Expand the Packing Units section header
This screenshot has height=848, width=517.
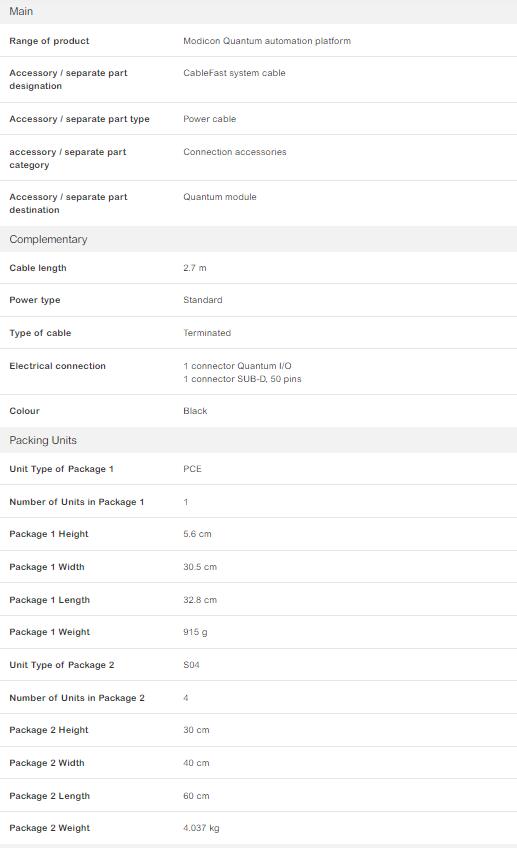coord(258,440)
